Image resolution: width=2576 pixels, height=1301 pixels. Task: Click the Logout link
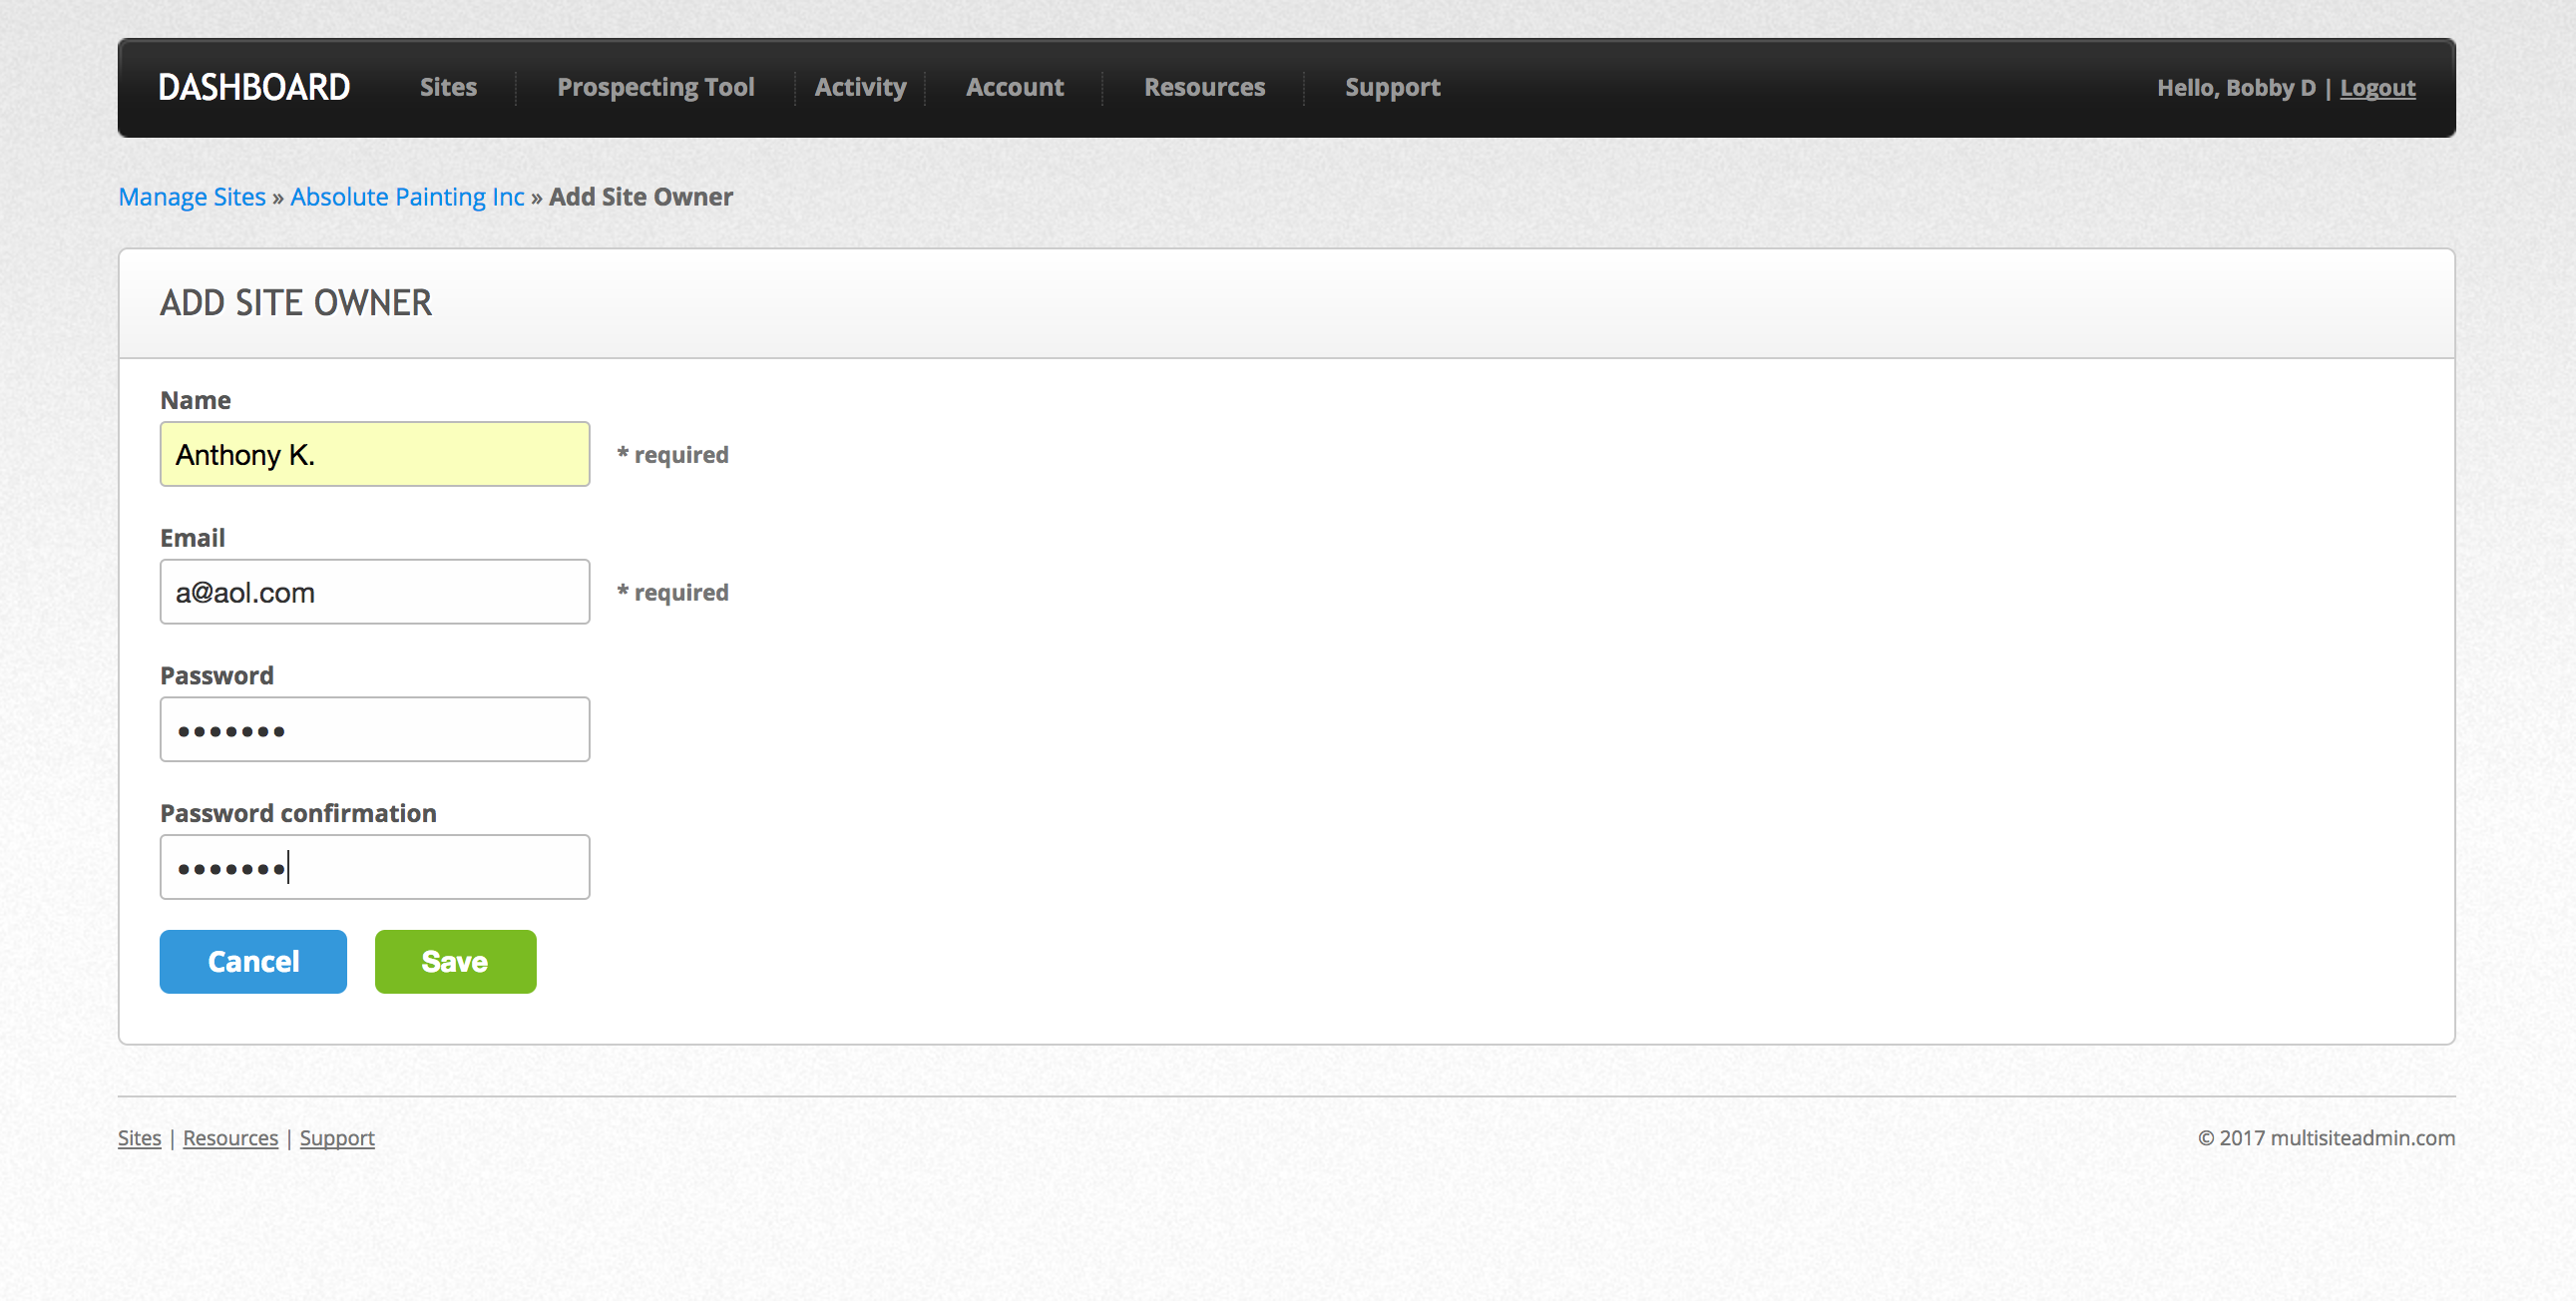[2378, 87]
